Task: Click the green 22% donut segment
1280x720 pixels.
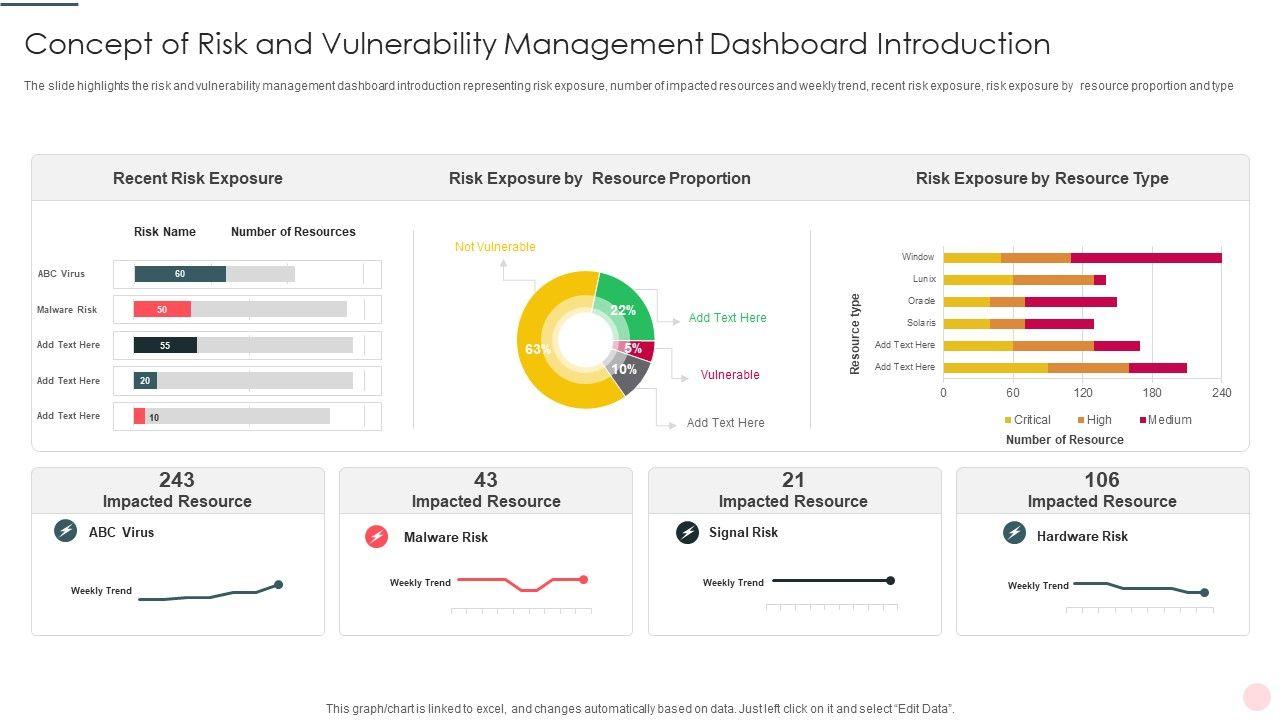Action: pyautogui.click(x=626, y=305)
